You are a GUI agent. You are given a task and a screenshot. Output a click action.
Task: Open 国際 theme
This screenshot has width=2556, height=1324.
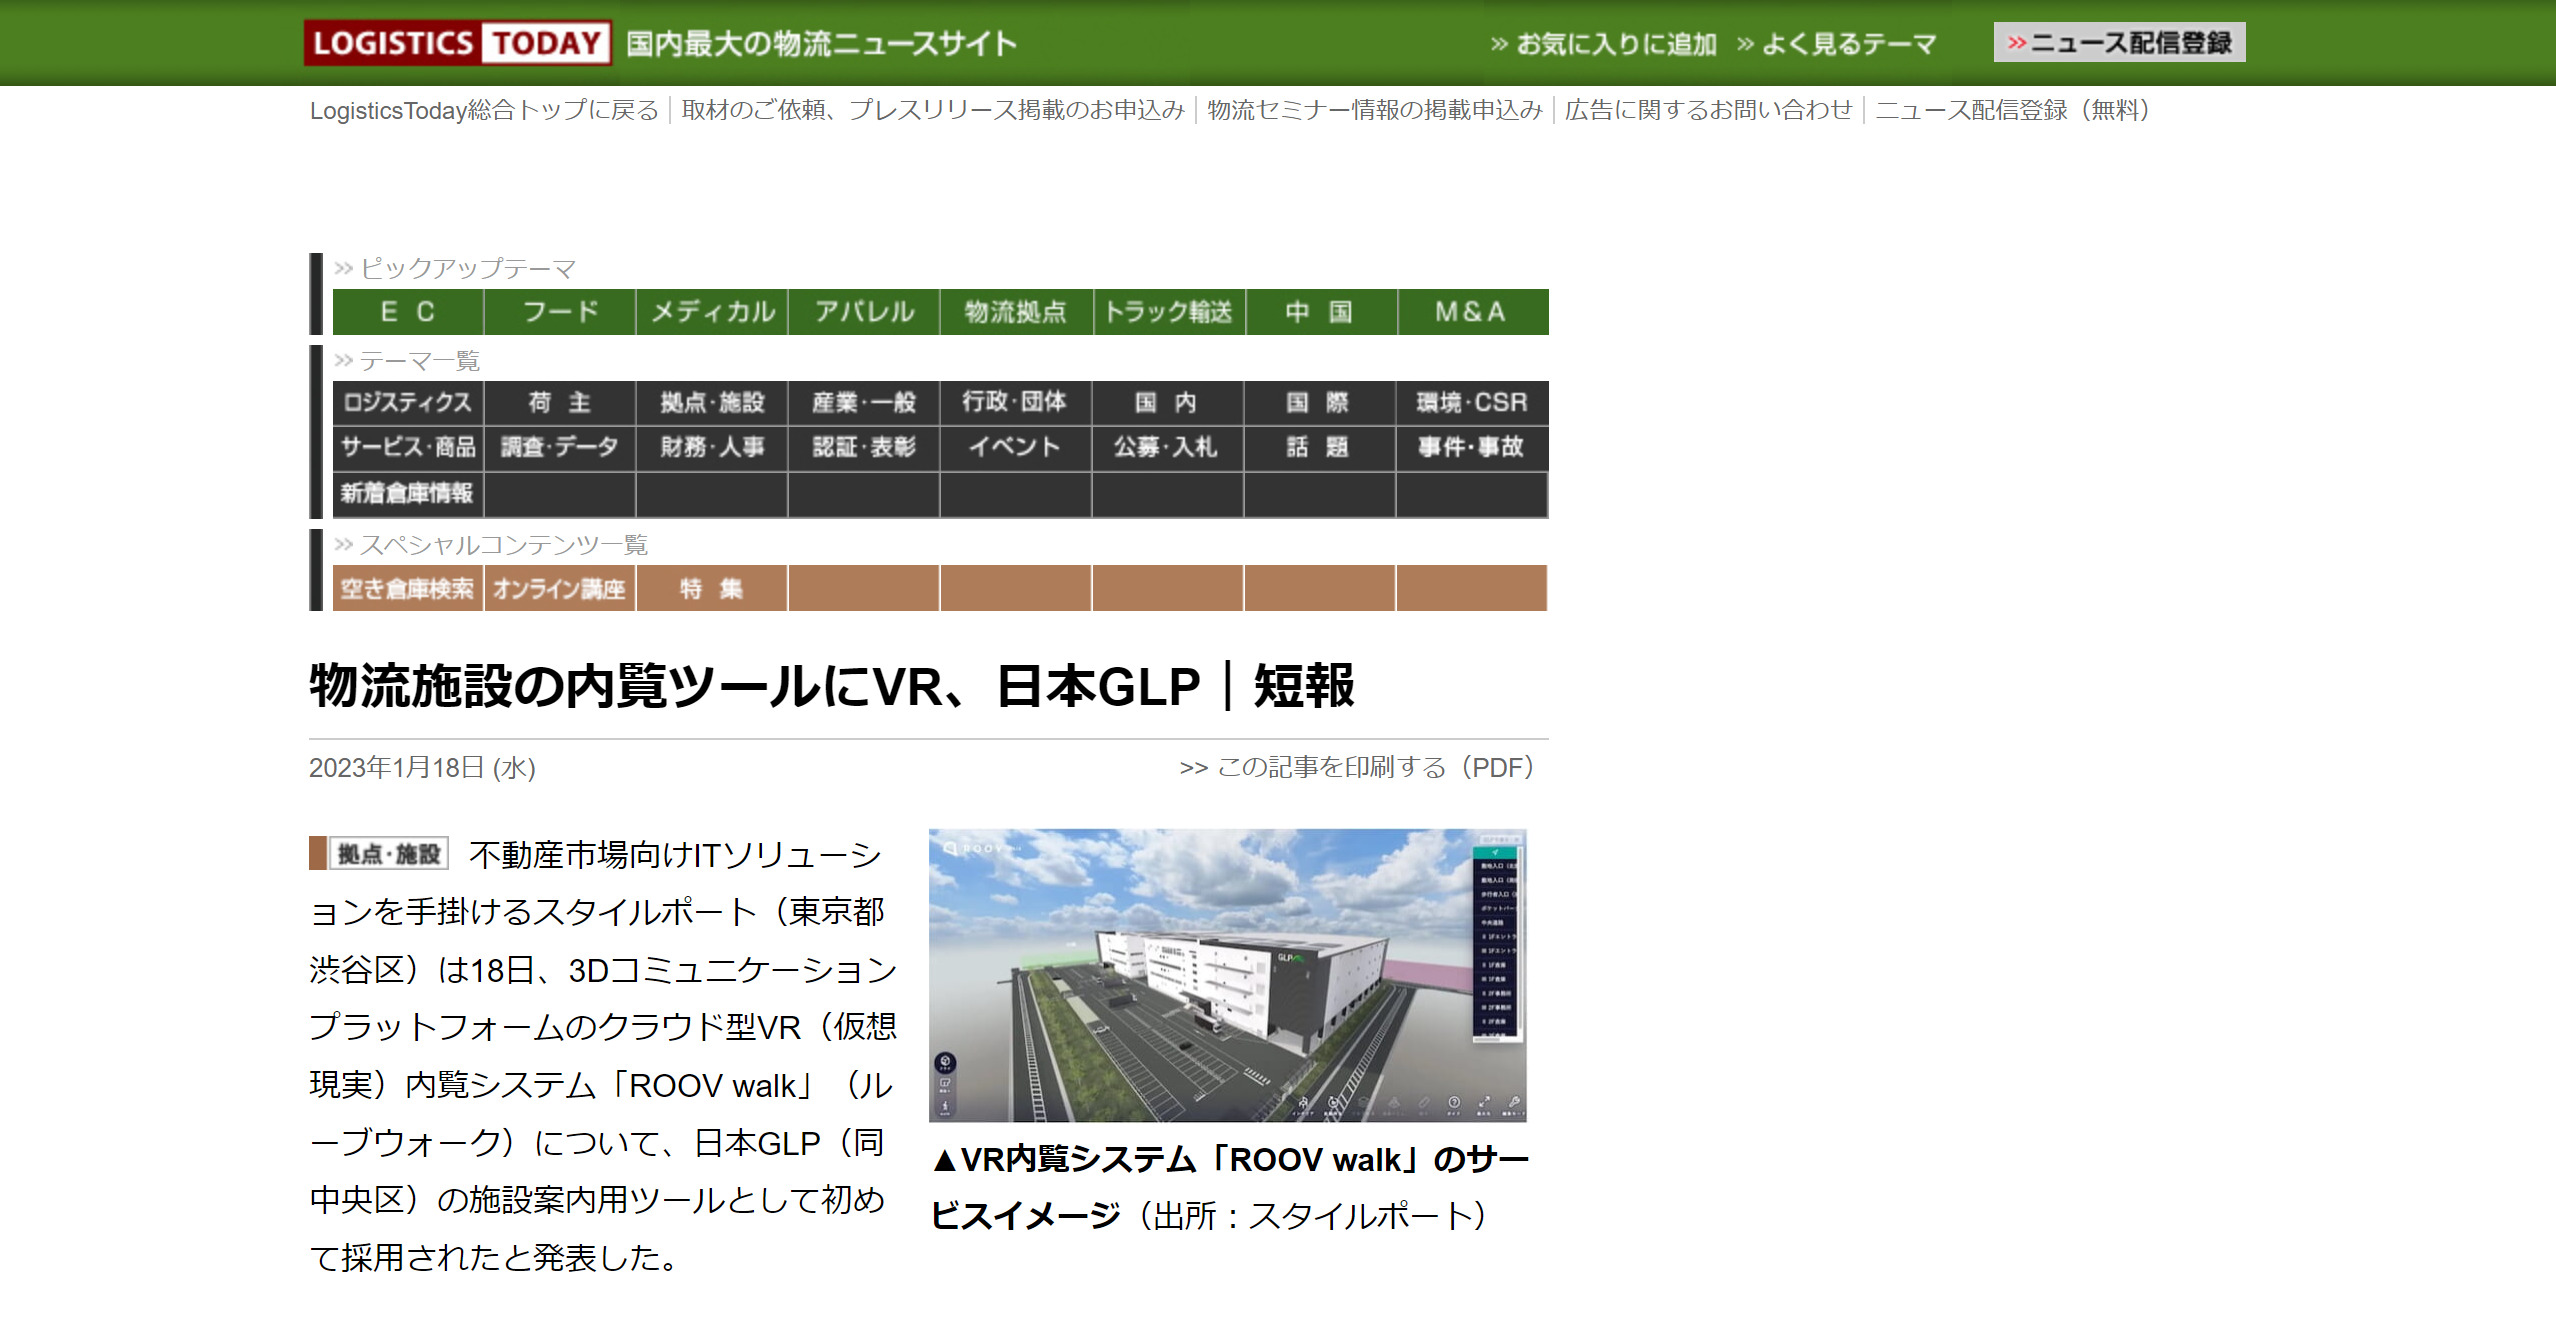[1320, 402]
